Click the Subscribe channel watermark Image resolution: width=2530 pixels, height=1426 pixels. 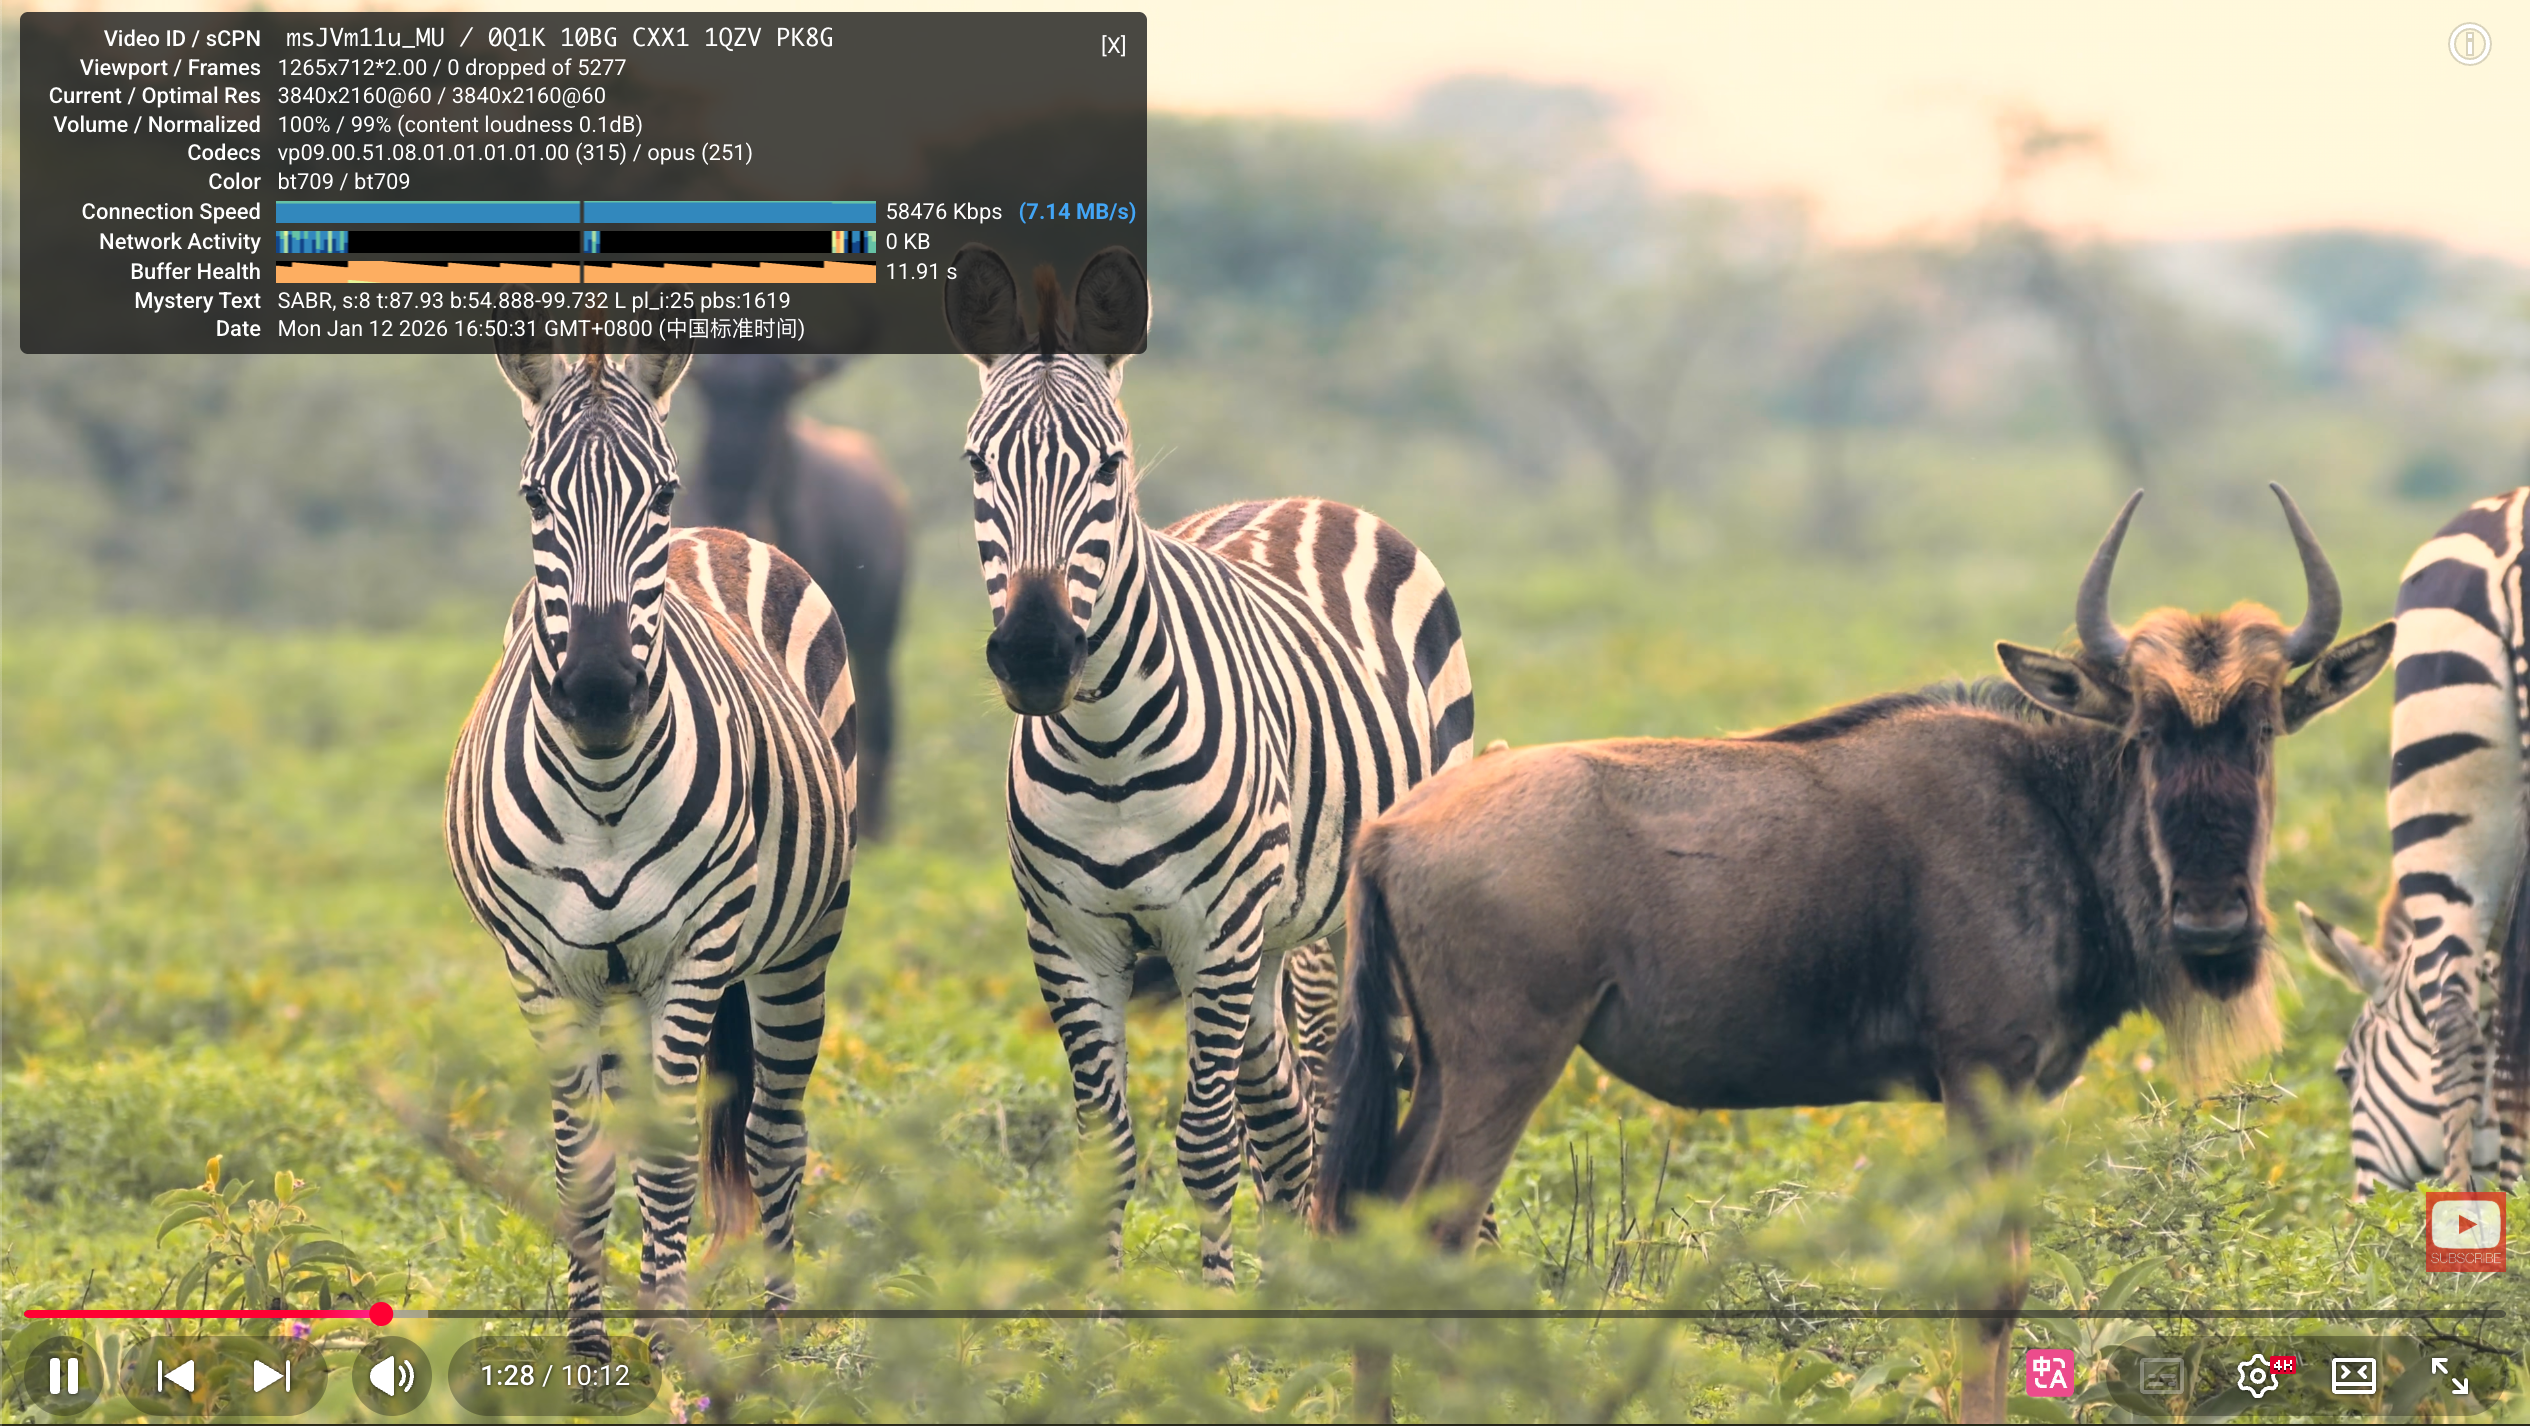2465,1232
